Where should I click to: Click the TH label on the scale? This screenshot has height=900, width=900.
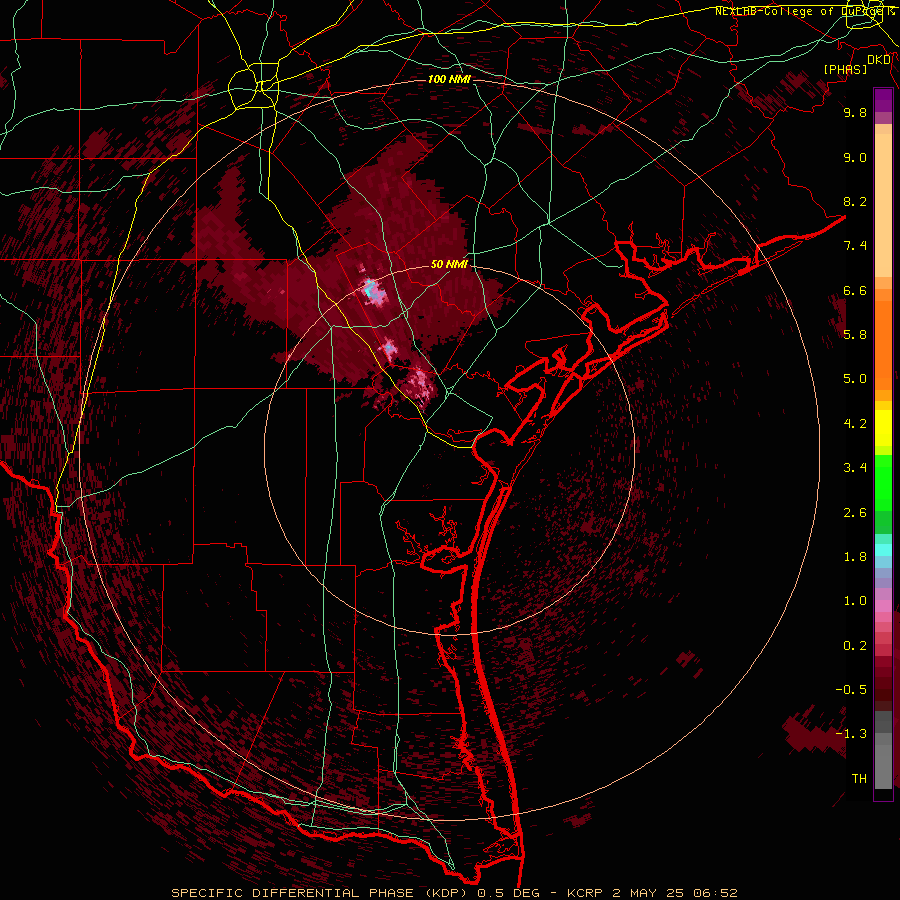tap(859, 779)
